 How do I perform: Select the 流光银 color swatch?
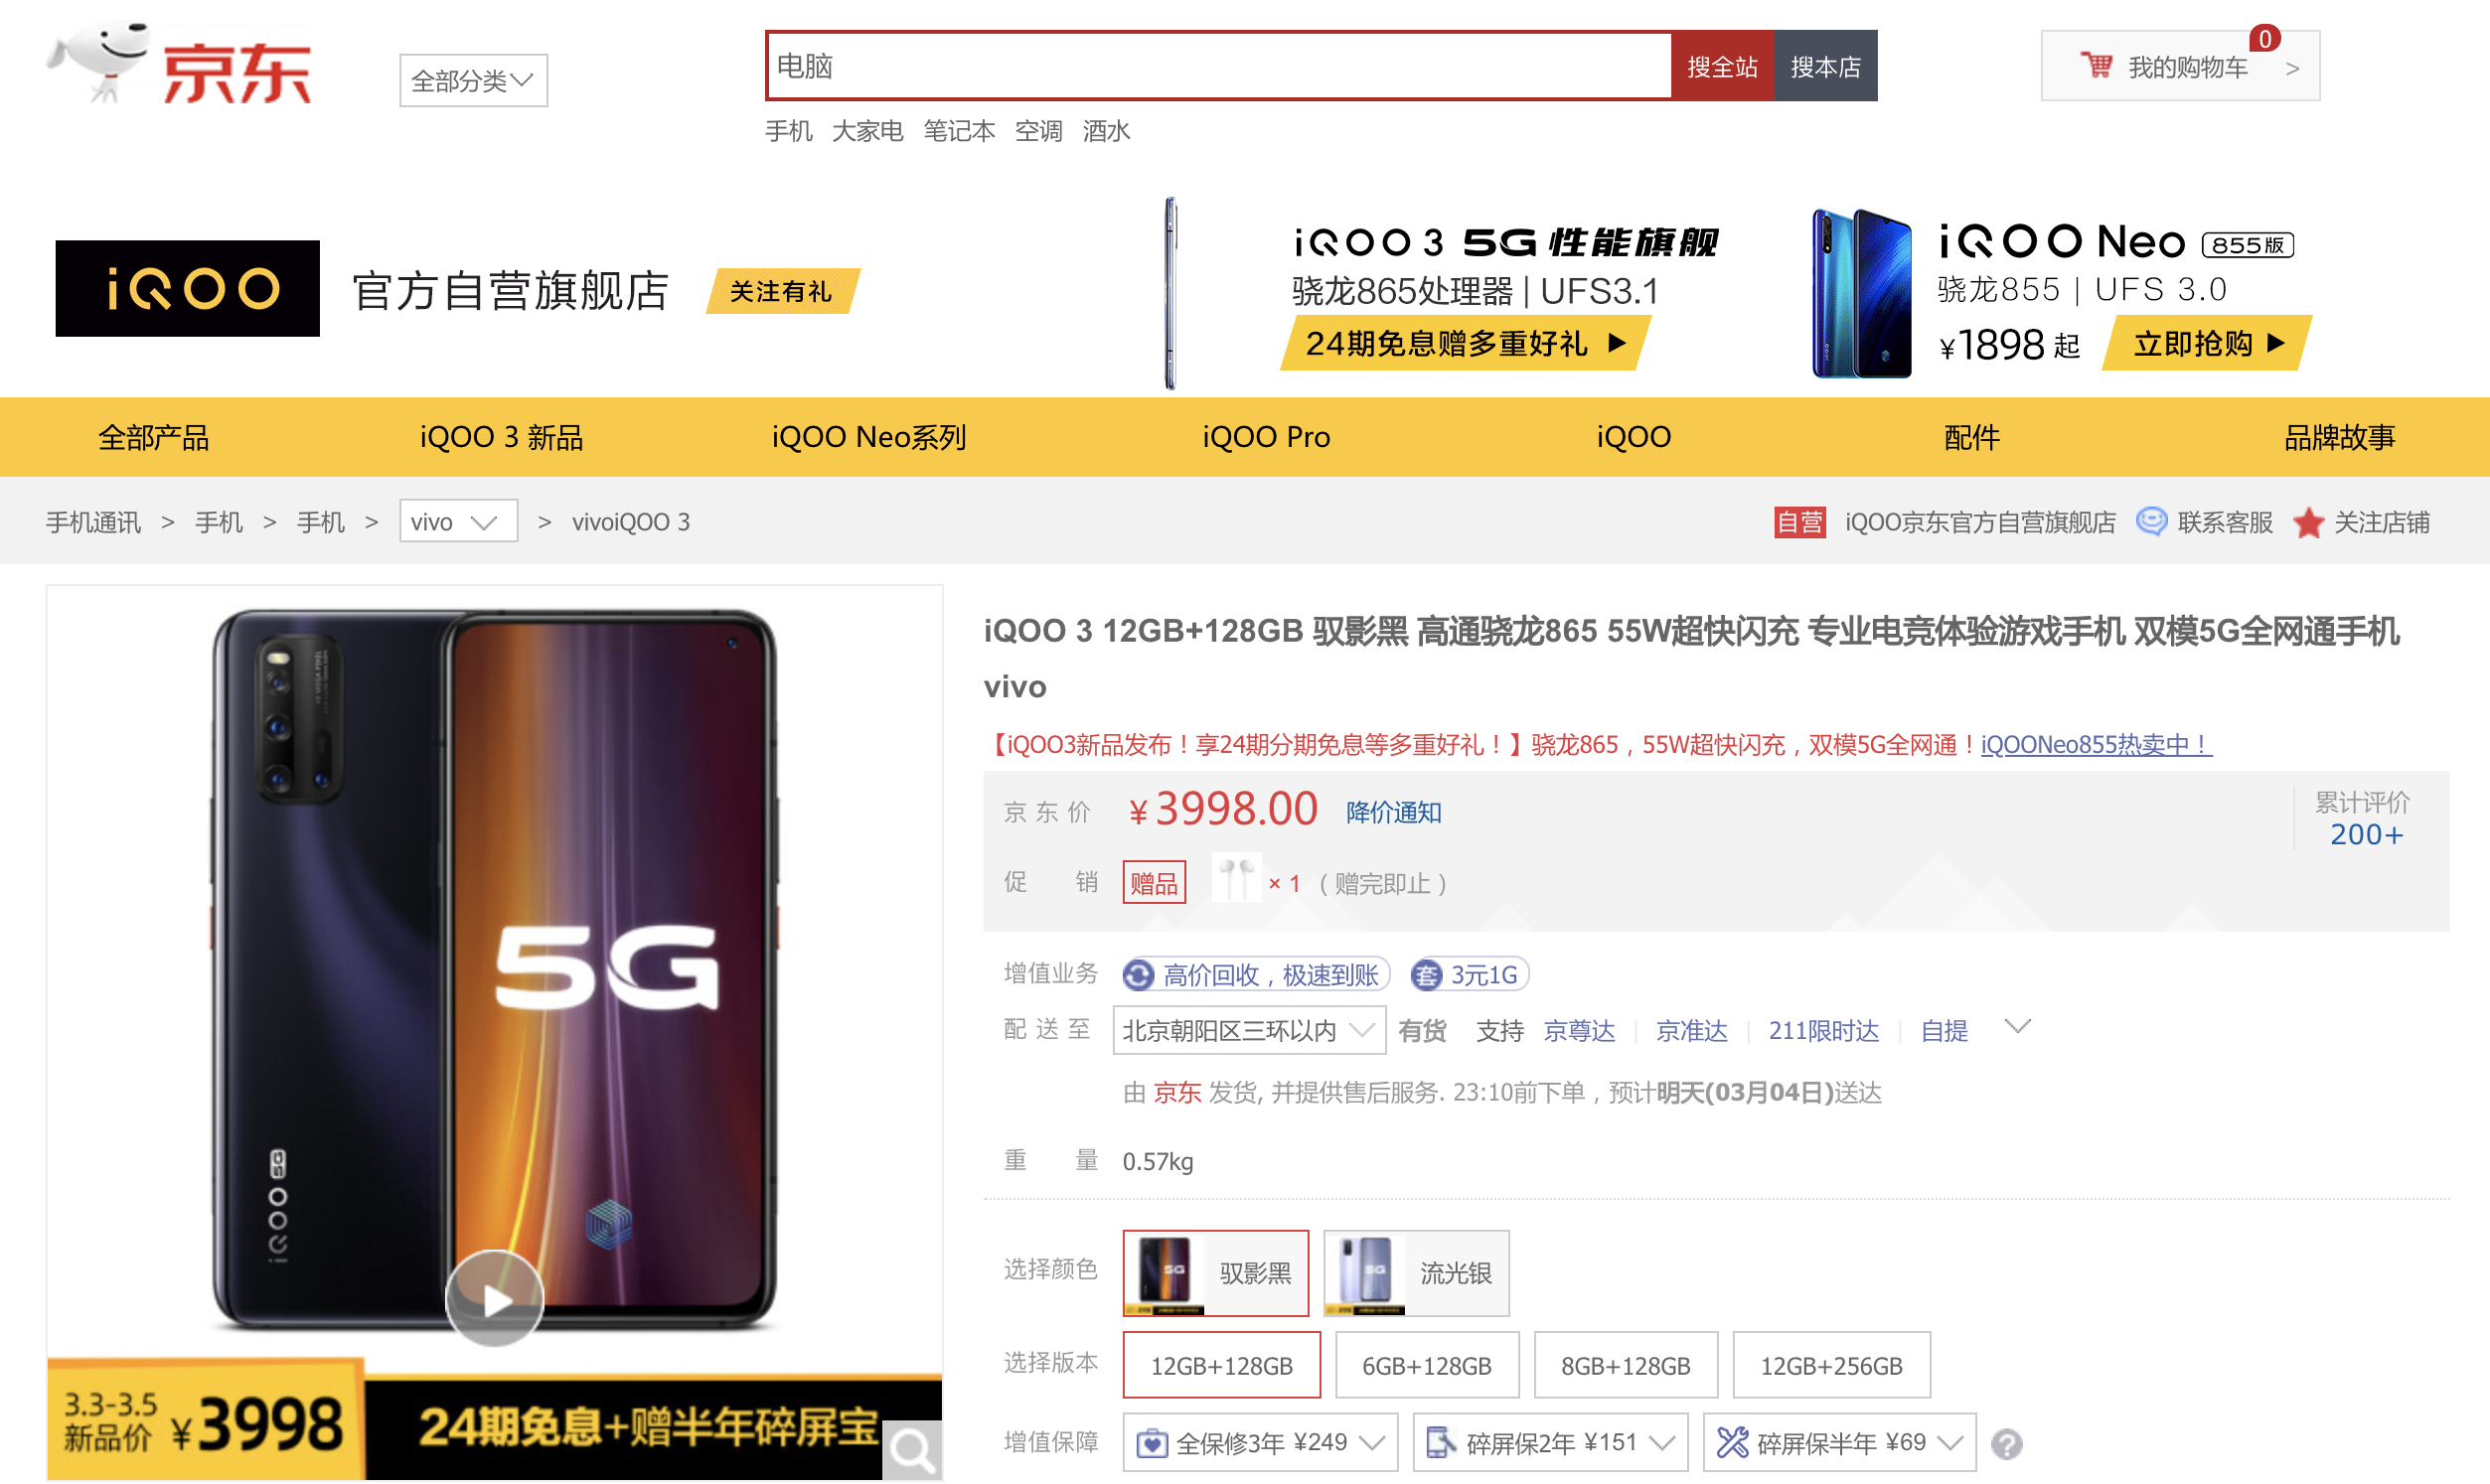pyautogui.click(x=1415, y=1273)
